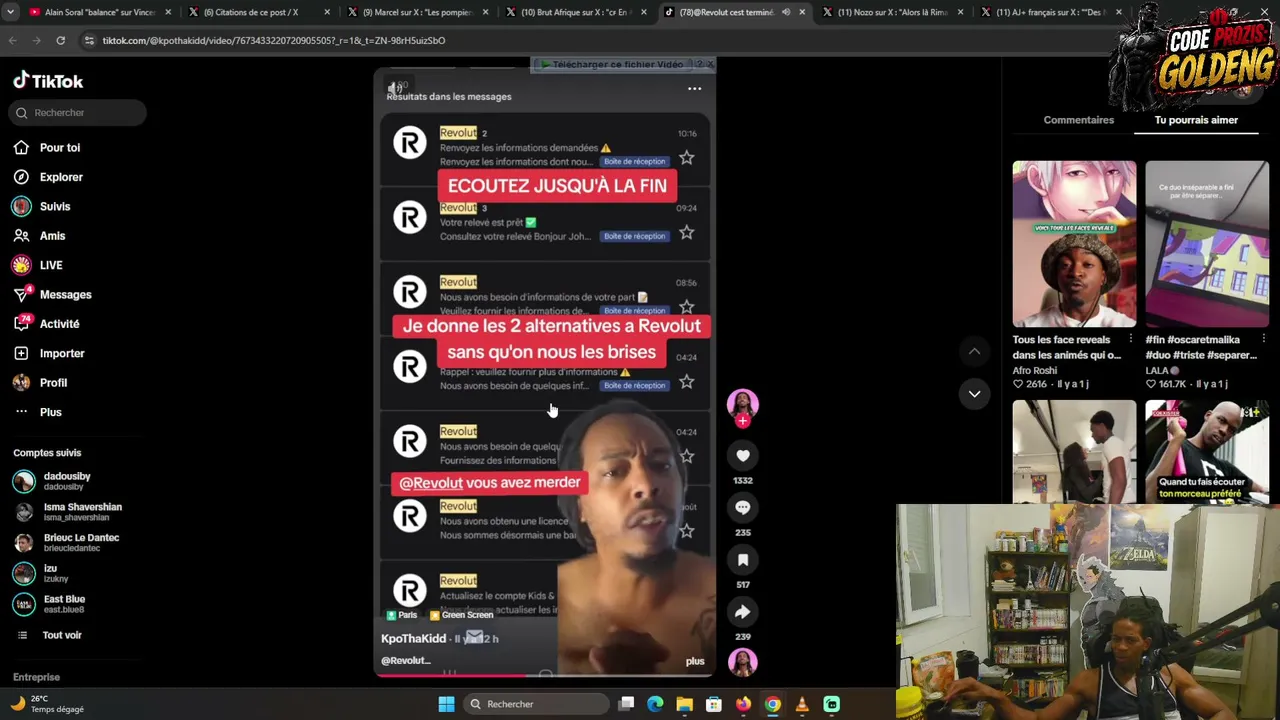This screenshot has height=720, width=1280.
Task: Open the spinning sound disc avatar
Action: click(x=742, y=662)
